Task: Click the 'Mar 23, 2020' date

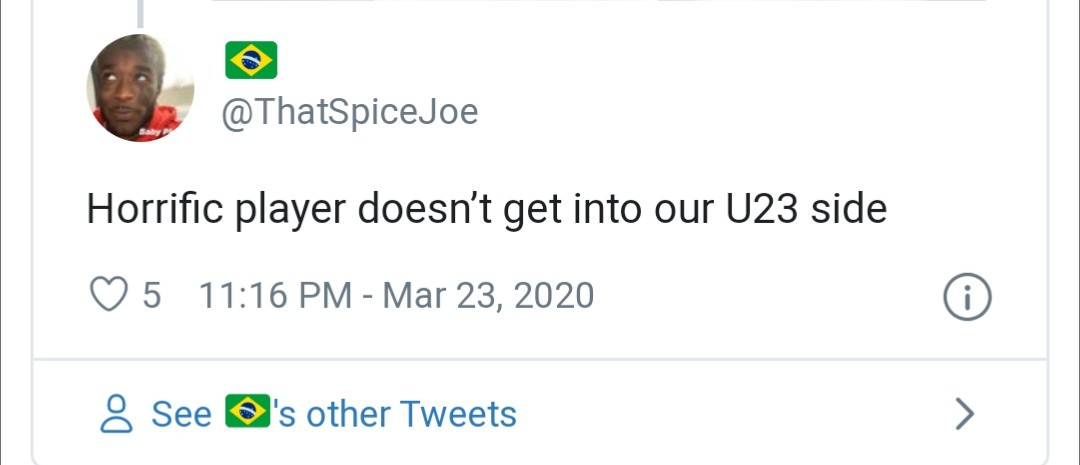Action: coord(488,295)
